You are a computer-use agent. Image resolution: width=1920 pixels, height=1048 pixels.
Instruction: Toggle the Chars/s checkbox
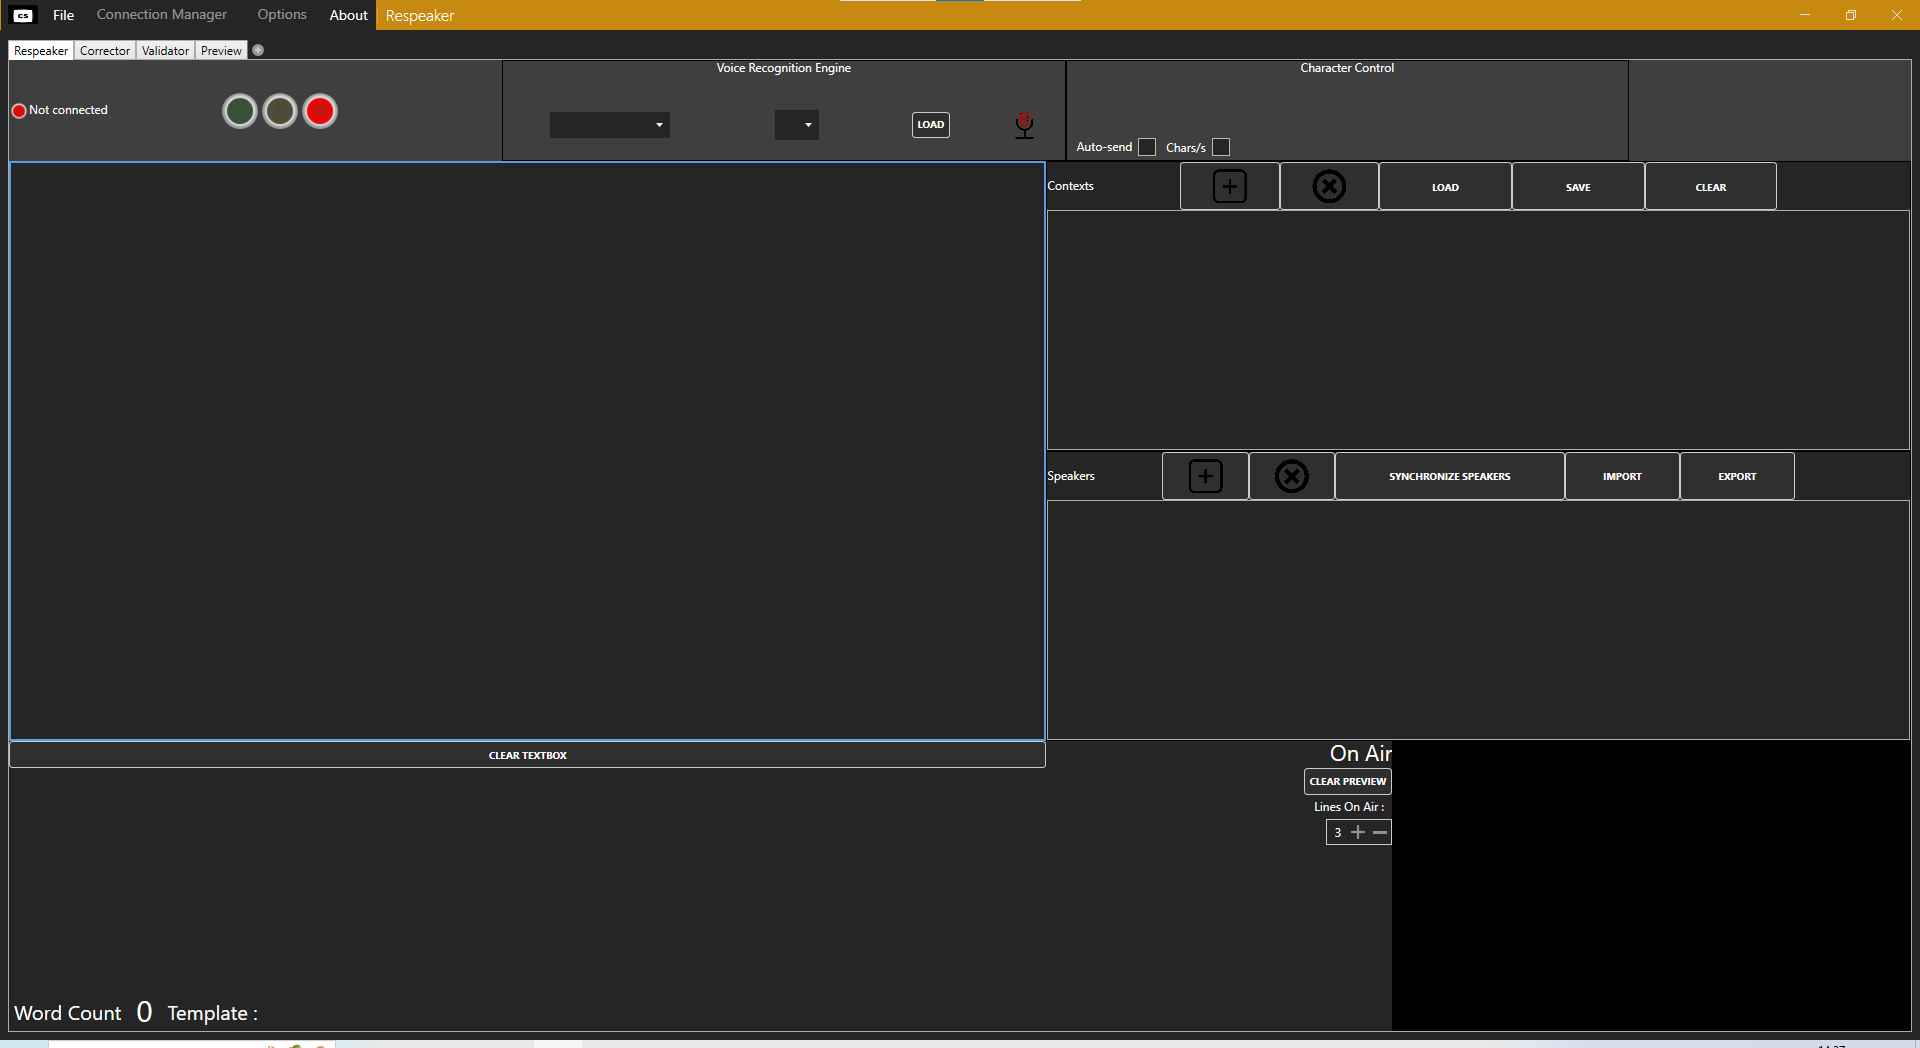[x=1221, y=147]
